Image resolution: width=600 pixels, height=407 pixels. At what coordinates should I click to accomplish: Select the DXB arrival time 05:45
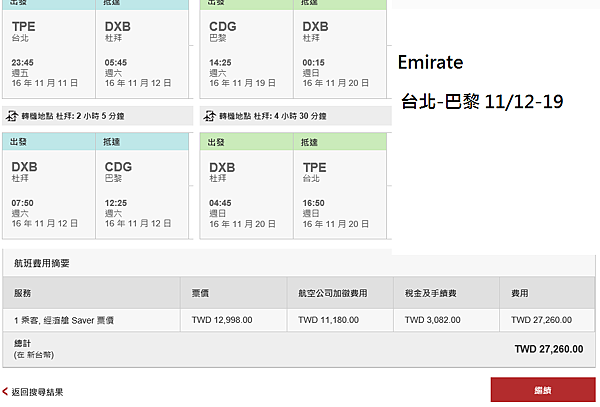tap(116, 62)
